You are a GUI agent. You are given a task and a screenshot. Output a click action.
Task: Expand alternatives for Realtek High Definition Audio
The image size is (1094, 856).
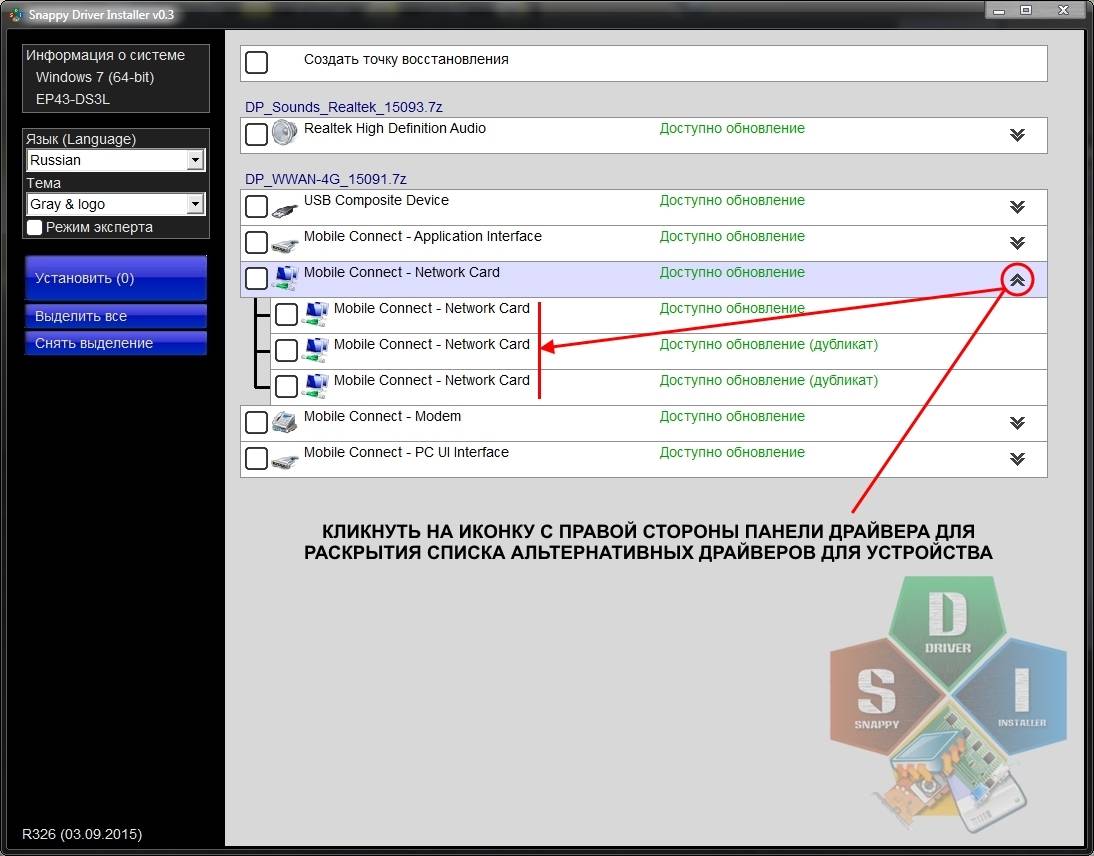point(1017,135)
